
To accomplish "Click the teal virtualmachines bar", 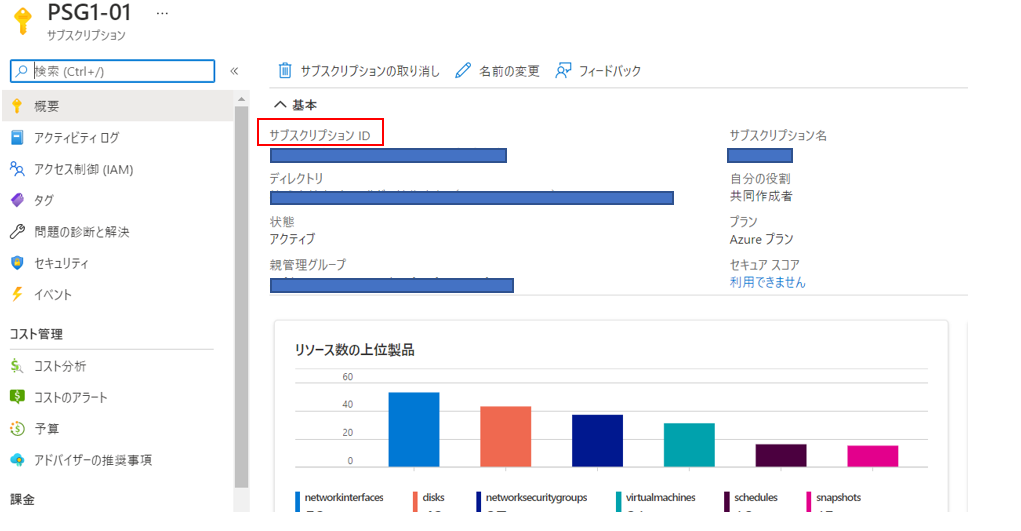I will pos(690,445).
